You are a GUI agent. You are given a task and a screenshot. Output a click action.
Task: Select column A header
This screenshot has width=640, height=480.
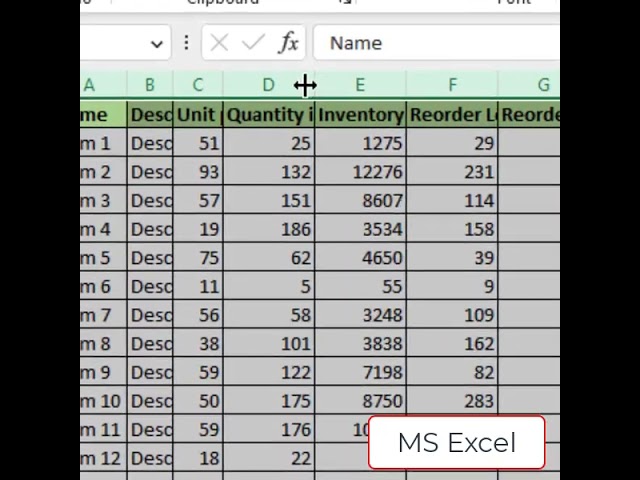tap(104, 85)
